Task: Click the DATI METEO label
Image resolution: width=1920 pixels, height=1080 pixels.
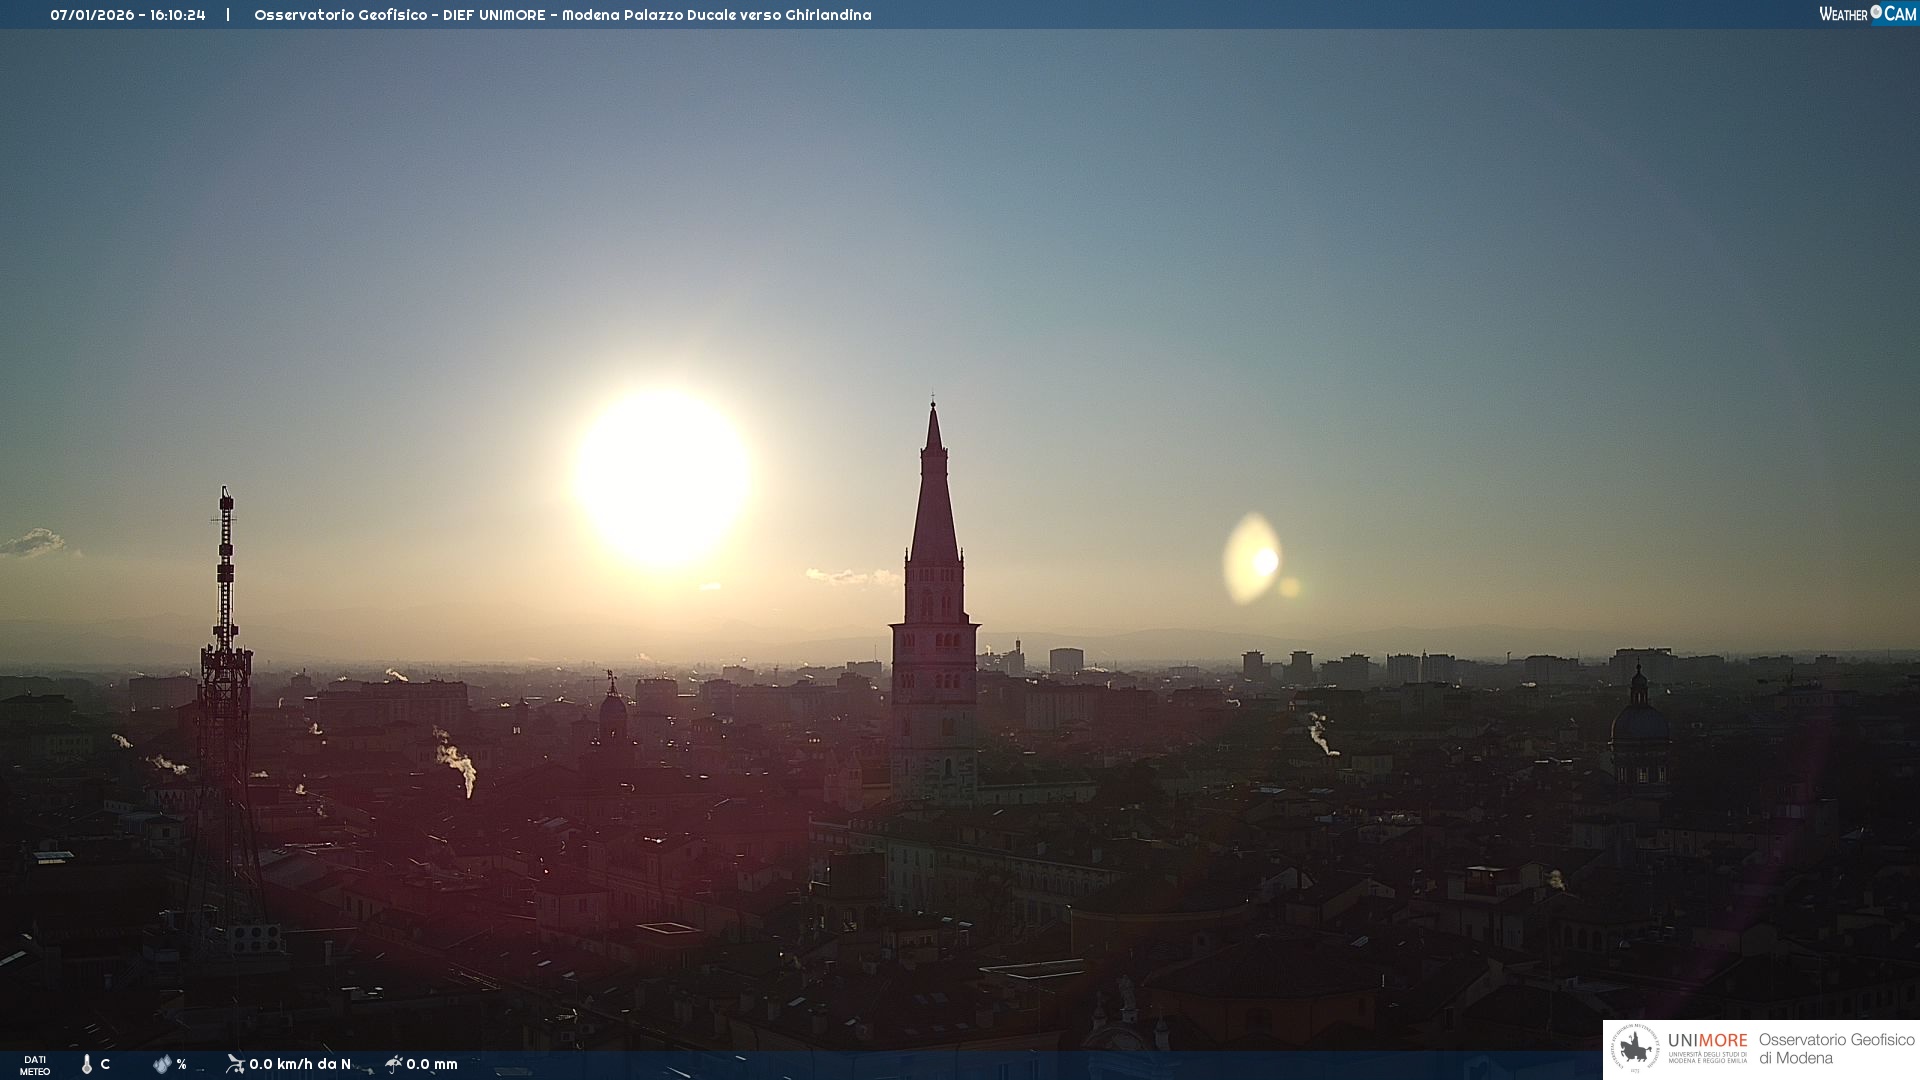Action: pos(35,1065)
